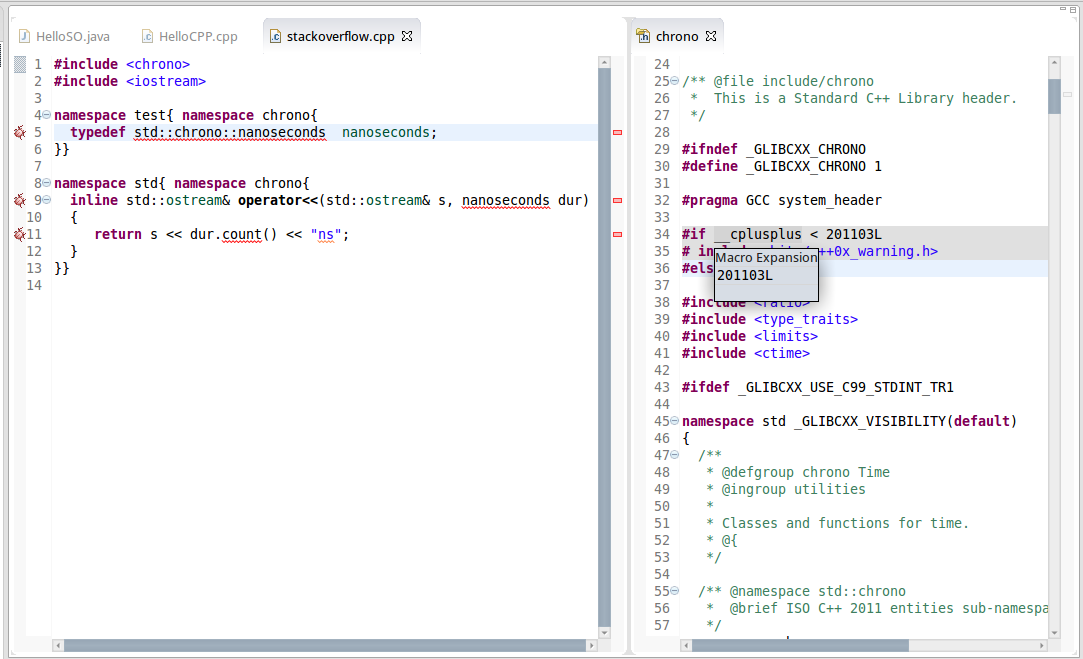1083x659 pixels.
Task: Click the chrono editor vertical scroll down arrow
Action: (1054, 632)
